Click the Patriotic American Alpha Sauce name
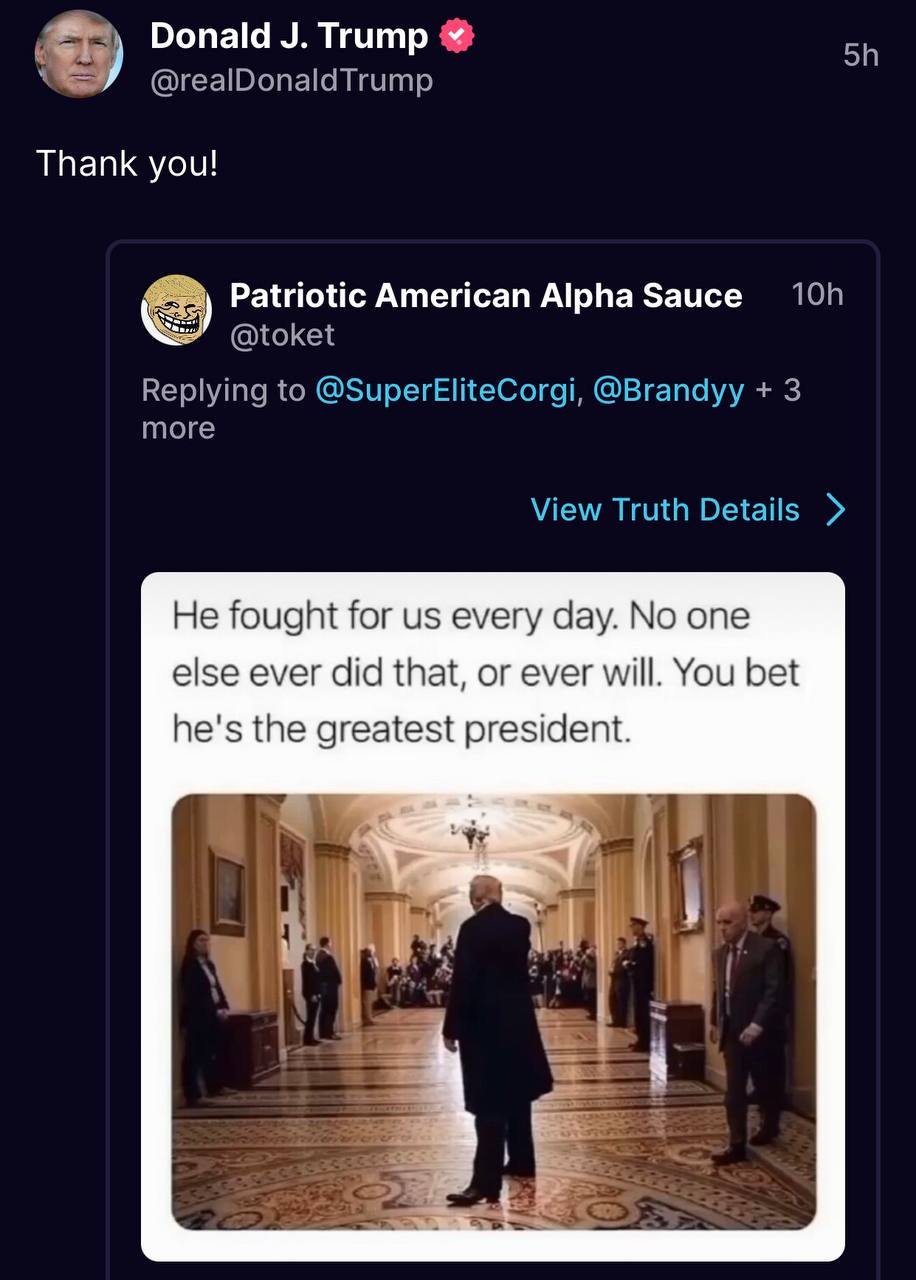The image size is (916, 1280). tap(486, 296)
